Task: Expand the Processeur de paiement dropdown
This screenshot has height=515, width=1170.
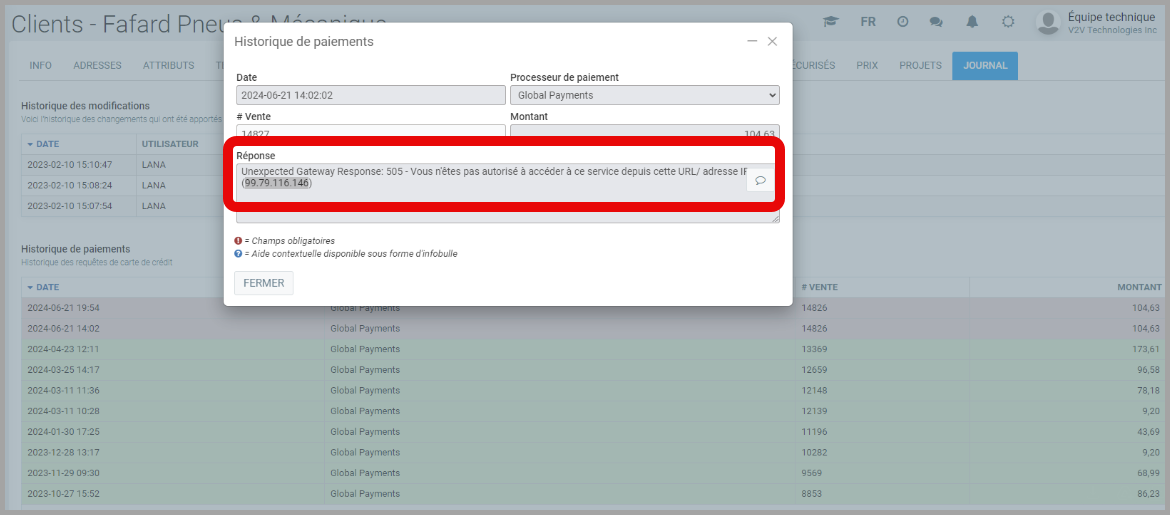Action: click(644, 95)
